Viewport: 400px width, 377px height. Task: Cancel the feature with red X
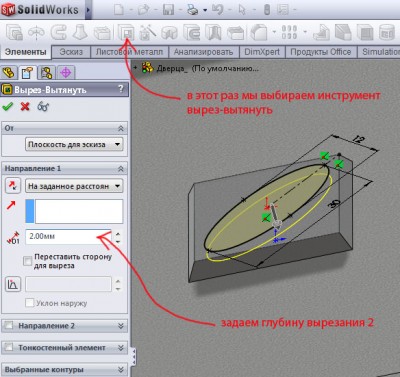25,107
